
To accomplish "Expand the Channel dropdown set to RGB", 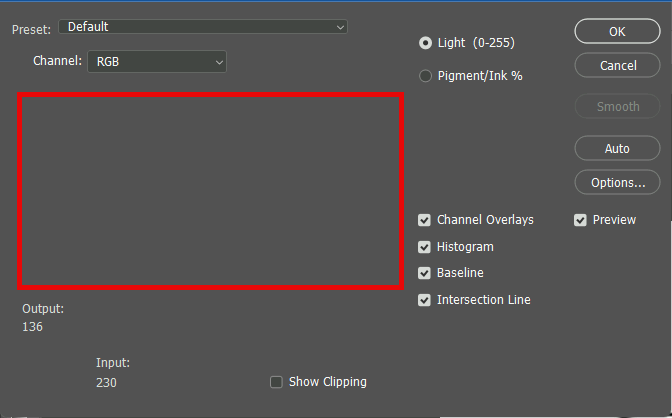I will pyautogui.click(x=158, y=62).
